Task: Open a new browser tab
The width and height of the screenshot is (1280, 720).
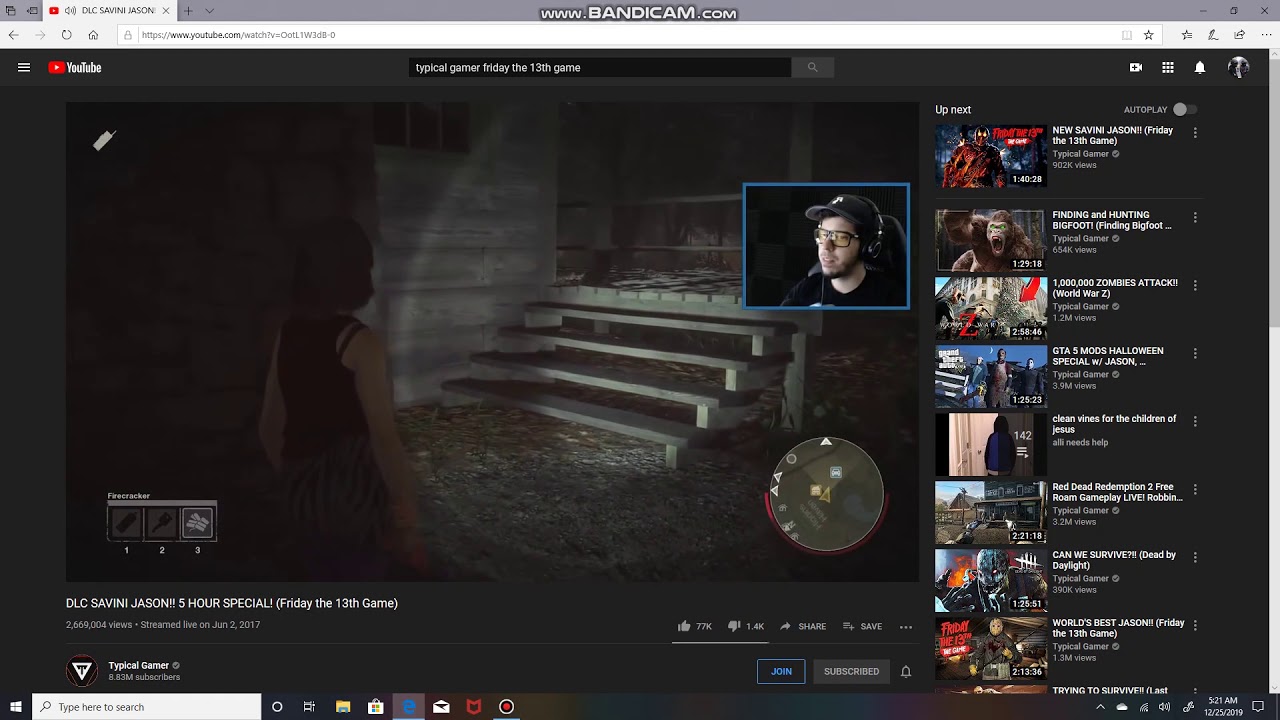Action: 187,11
